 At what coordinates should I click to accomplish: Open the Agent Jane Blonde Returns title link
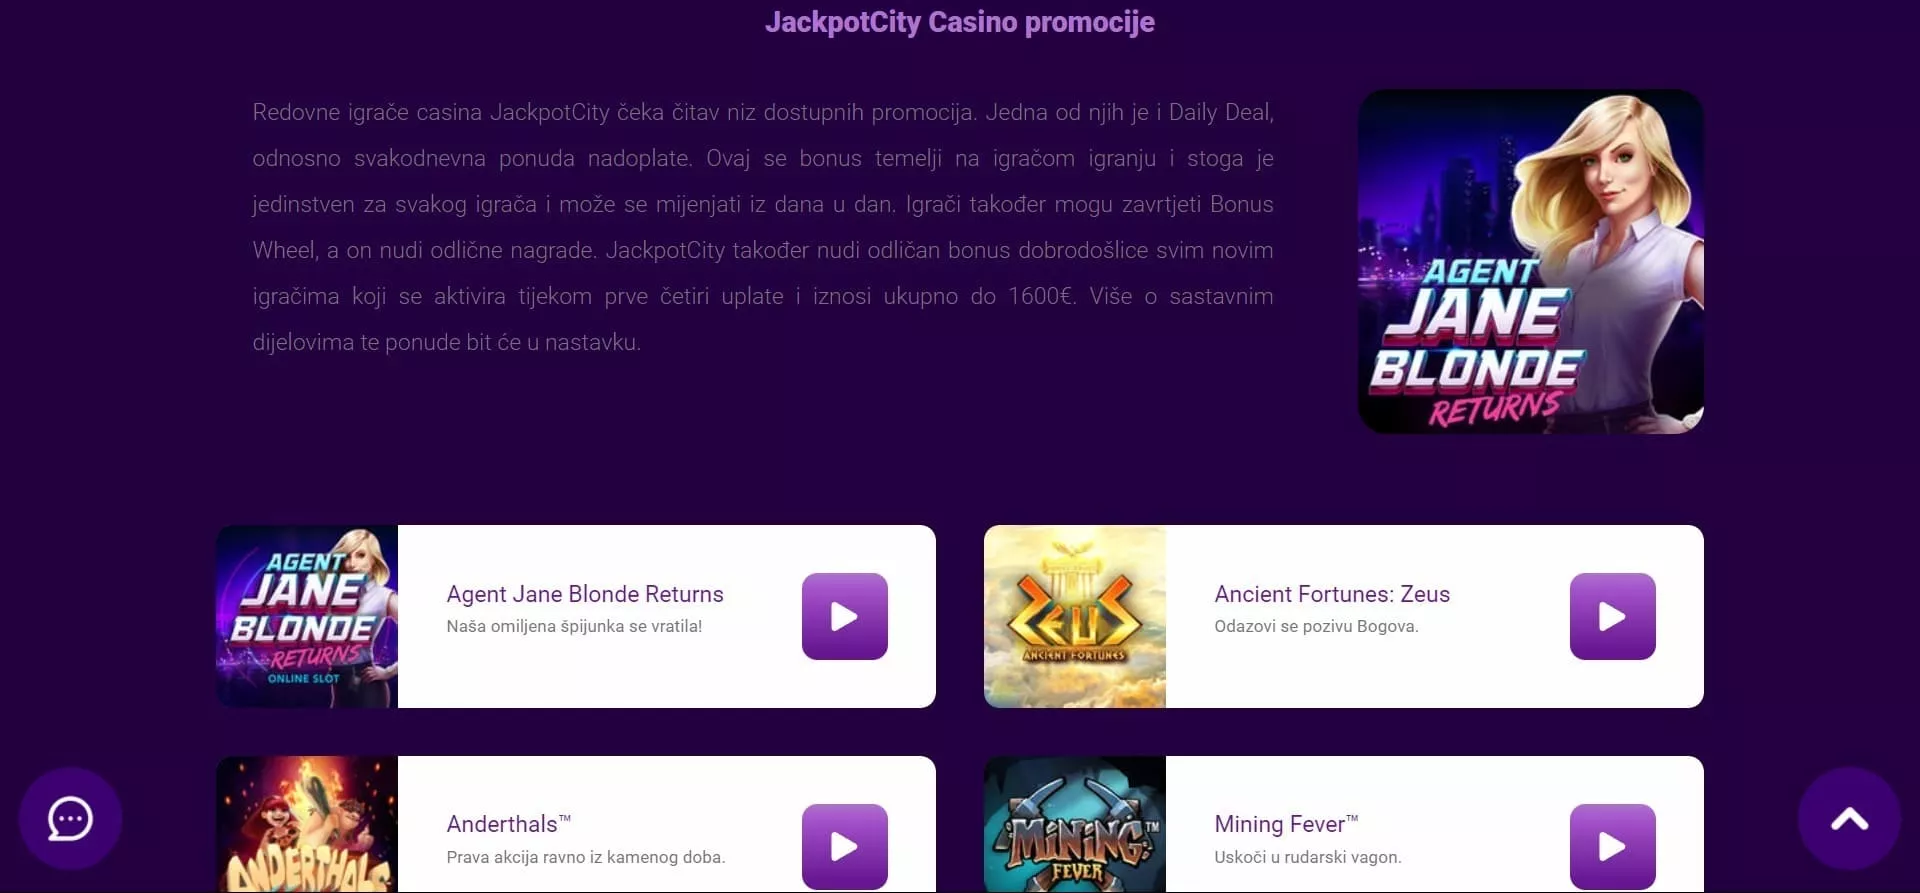pyautogui.click(x=585, y=594)
